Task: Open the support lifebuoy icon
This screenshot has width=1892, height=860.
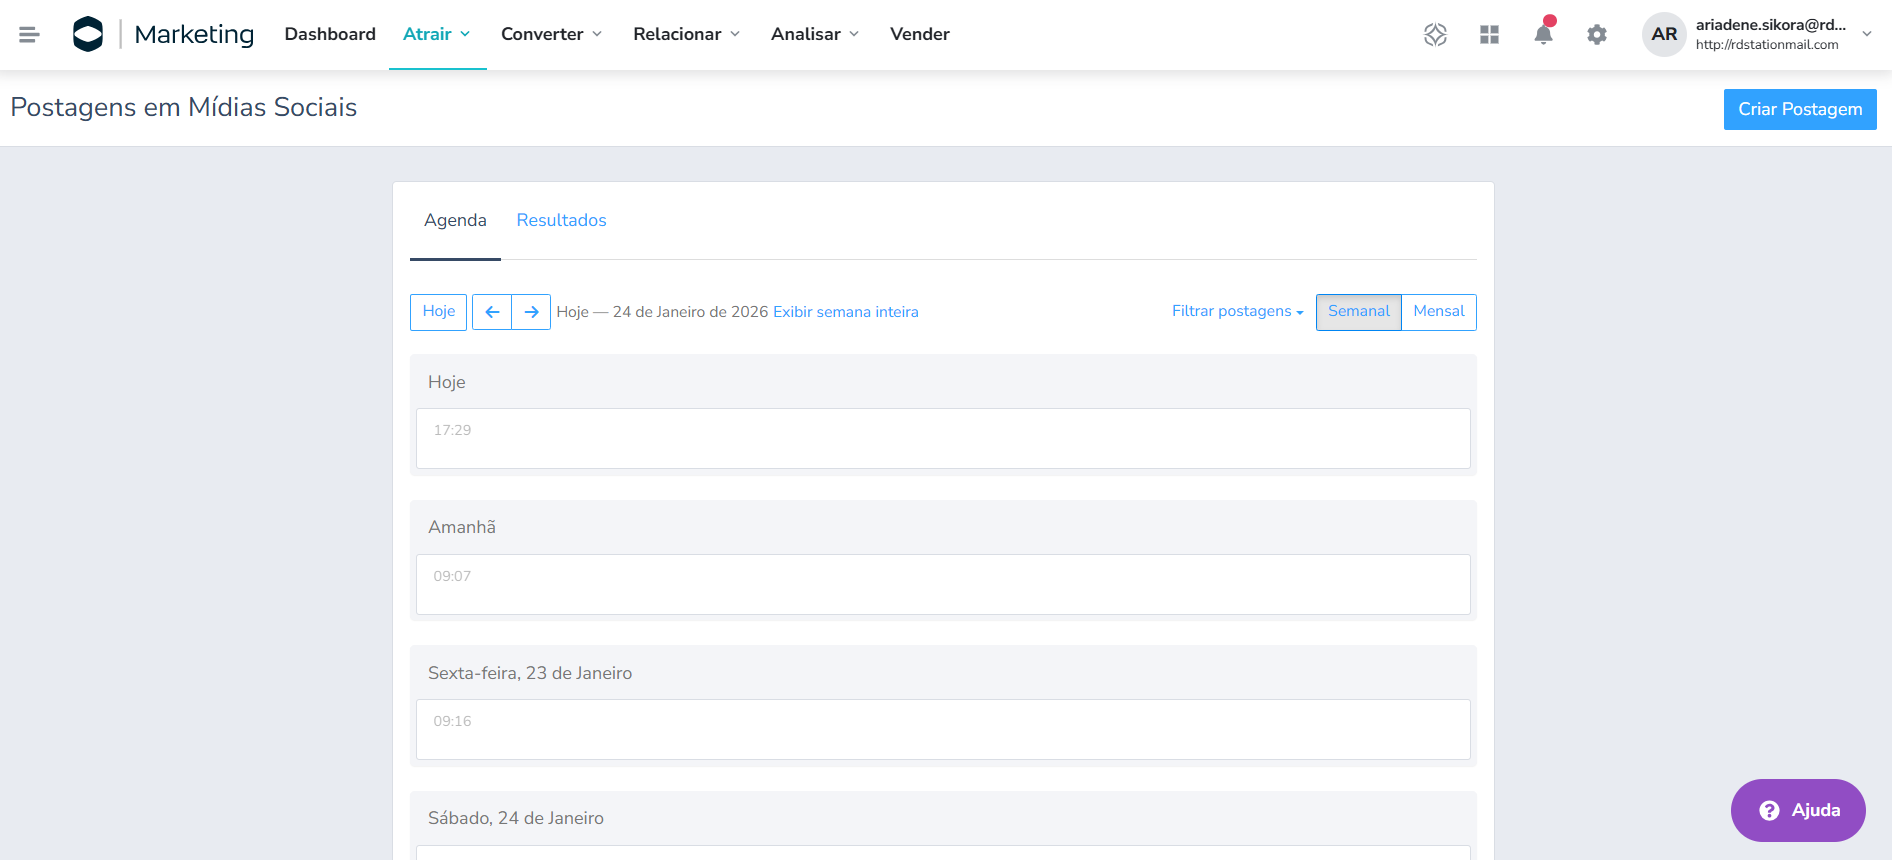Action: [1435, 35]
